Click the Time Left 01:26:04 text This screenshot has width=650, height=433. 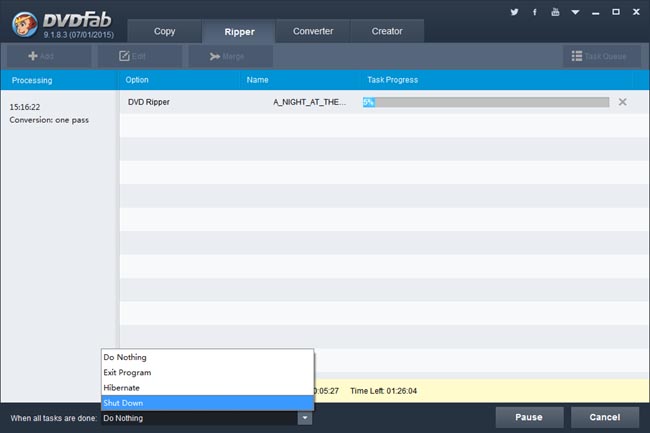click(383, 391)
